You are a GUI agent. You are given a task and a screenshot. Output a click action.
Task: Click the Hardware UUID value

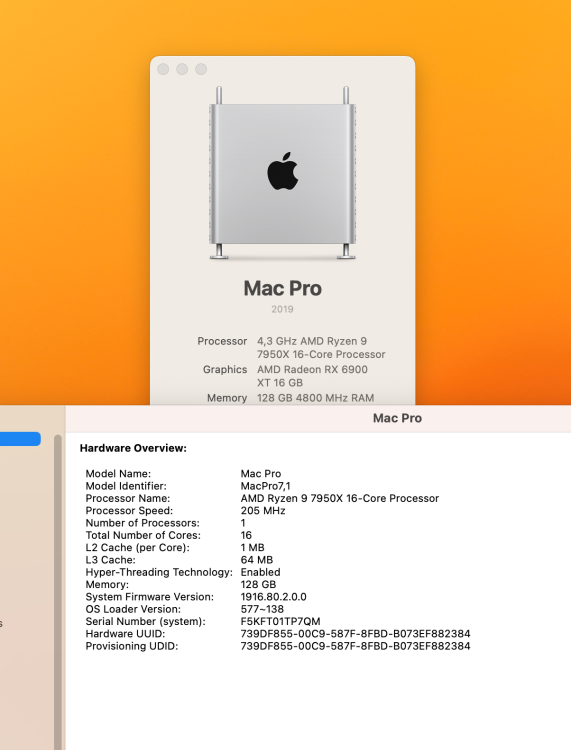(355, 634)
